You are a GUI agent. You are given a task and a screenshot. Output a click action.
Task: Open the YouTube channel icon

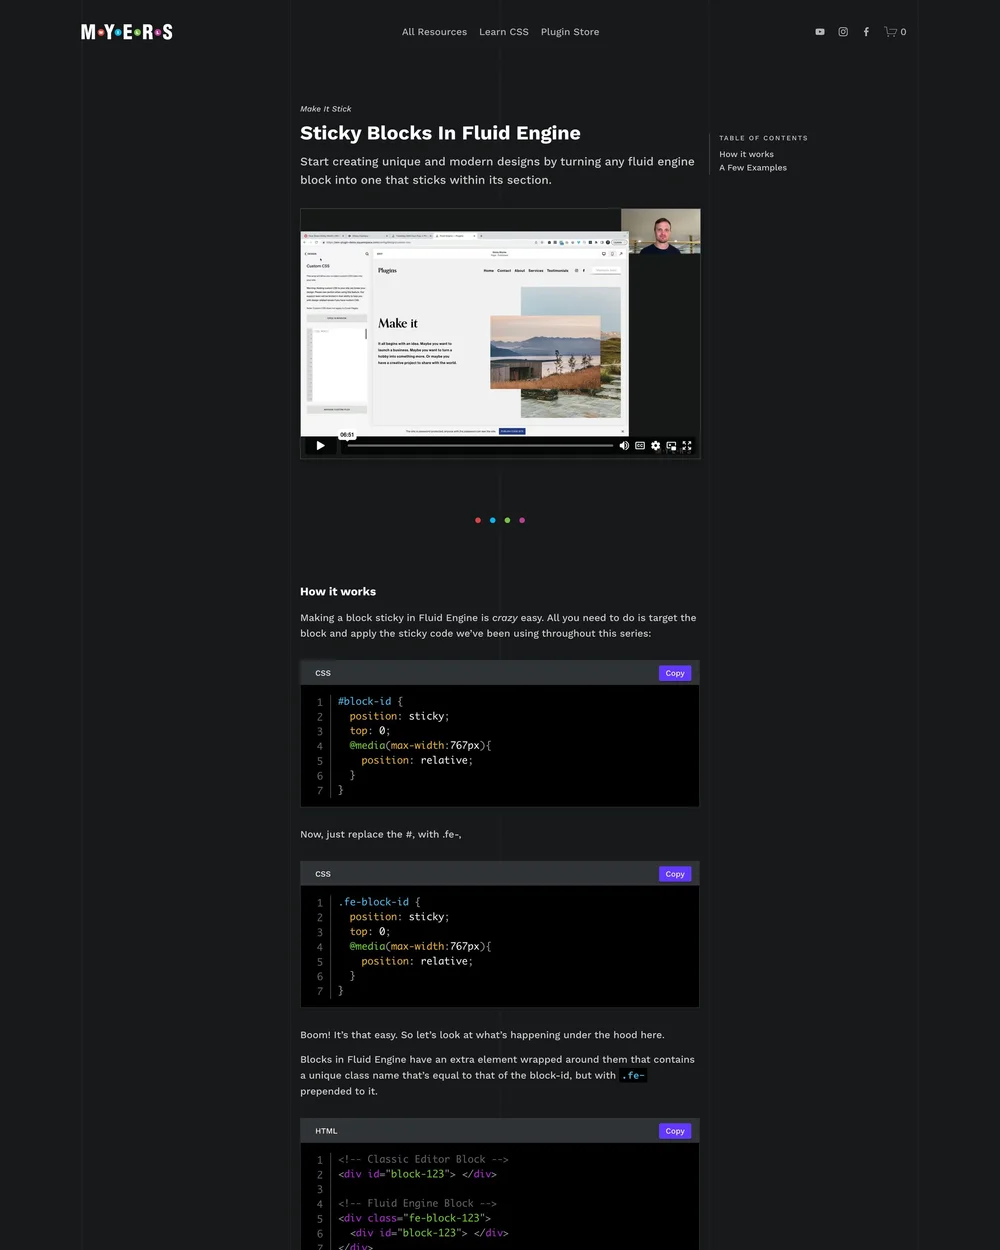pos(819,31)
